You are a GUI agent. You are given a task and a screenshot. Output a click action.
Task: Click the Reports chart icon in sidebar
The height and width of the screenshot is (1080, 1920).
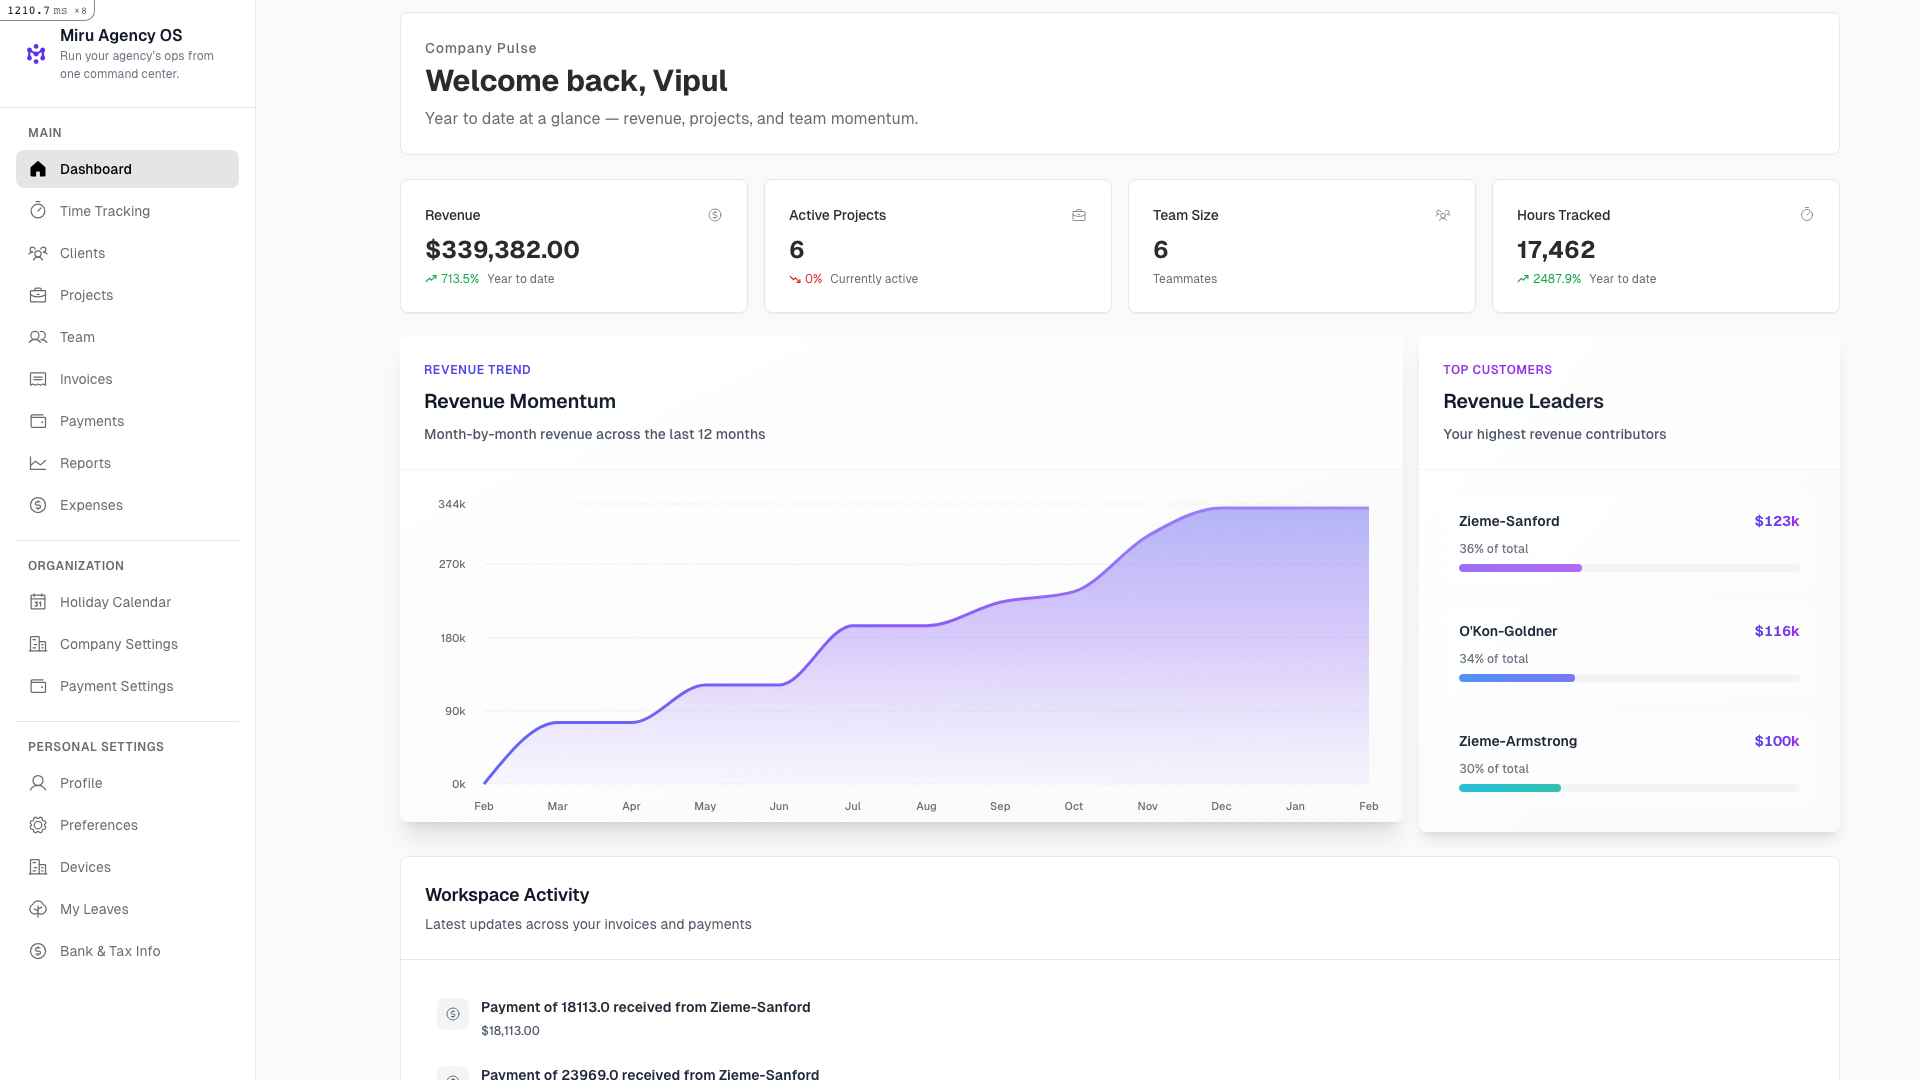[38, 463]
